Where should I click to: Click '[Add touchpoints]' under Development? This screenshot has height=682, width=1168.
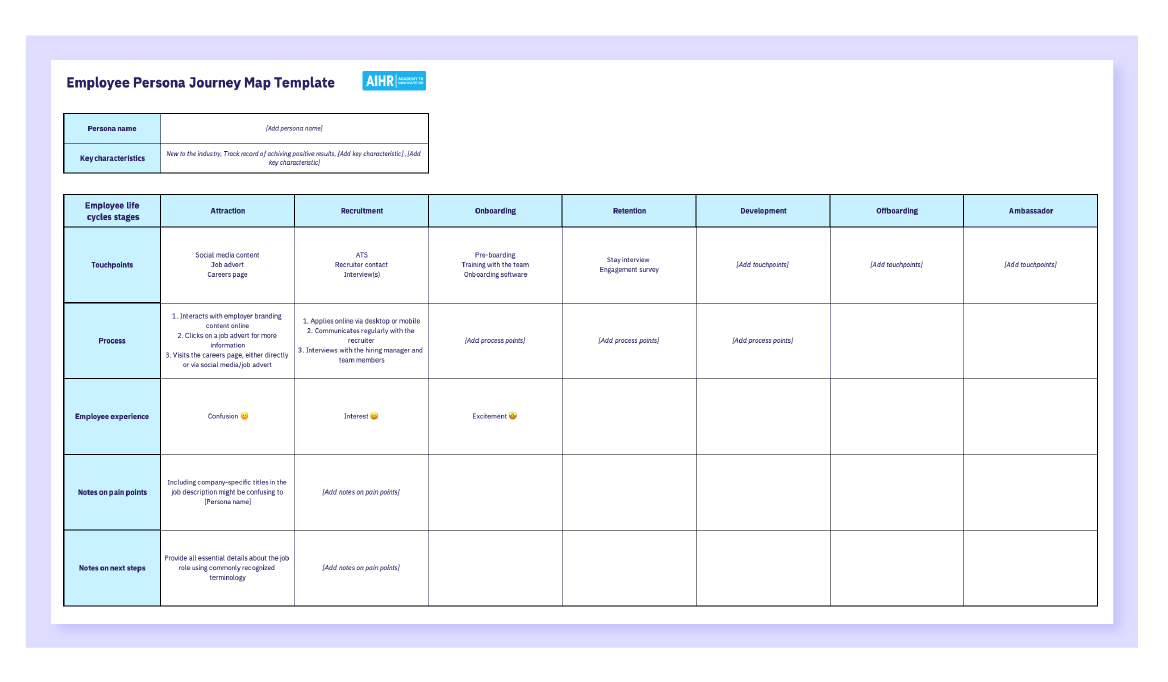point(763,265)
